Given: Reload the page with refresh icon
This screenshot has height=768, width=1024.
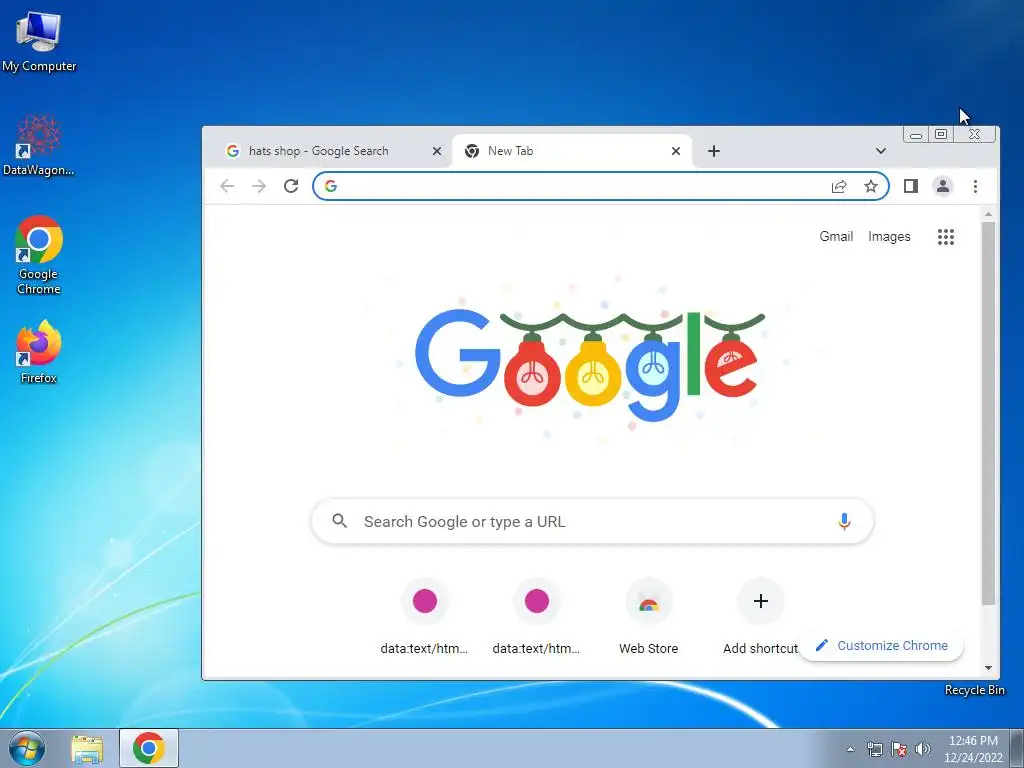Looking at the screenshot, I should [x=291, y=186].
